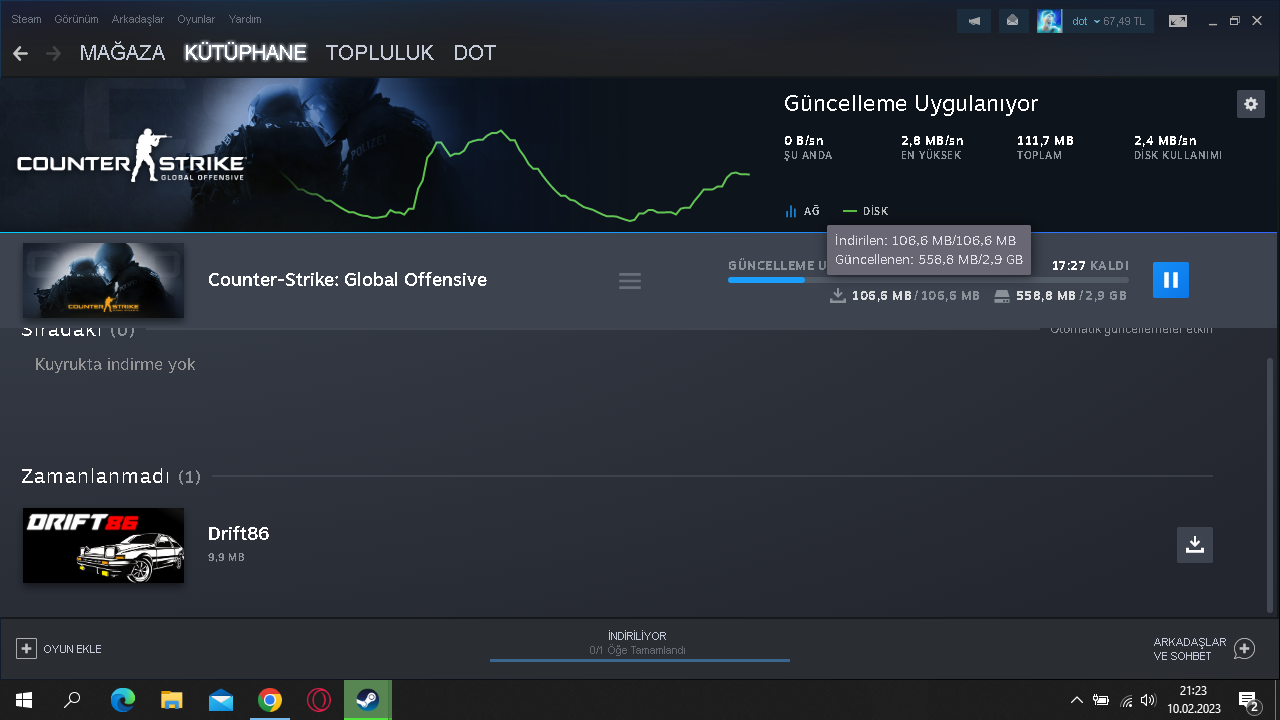Open the Counter-Strike queue handle menu icon
The width and height of the screenshot is (1280, 720).
[630, 281]
